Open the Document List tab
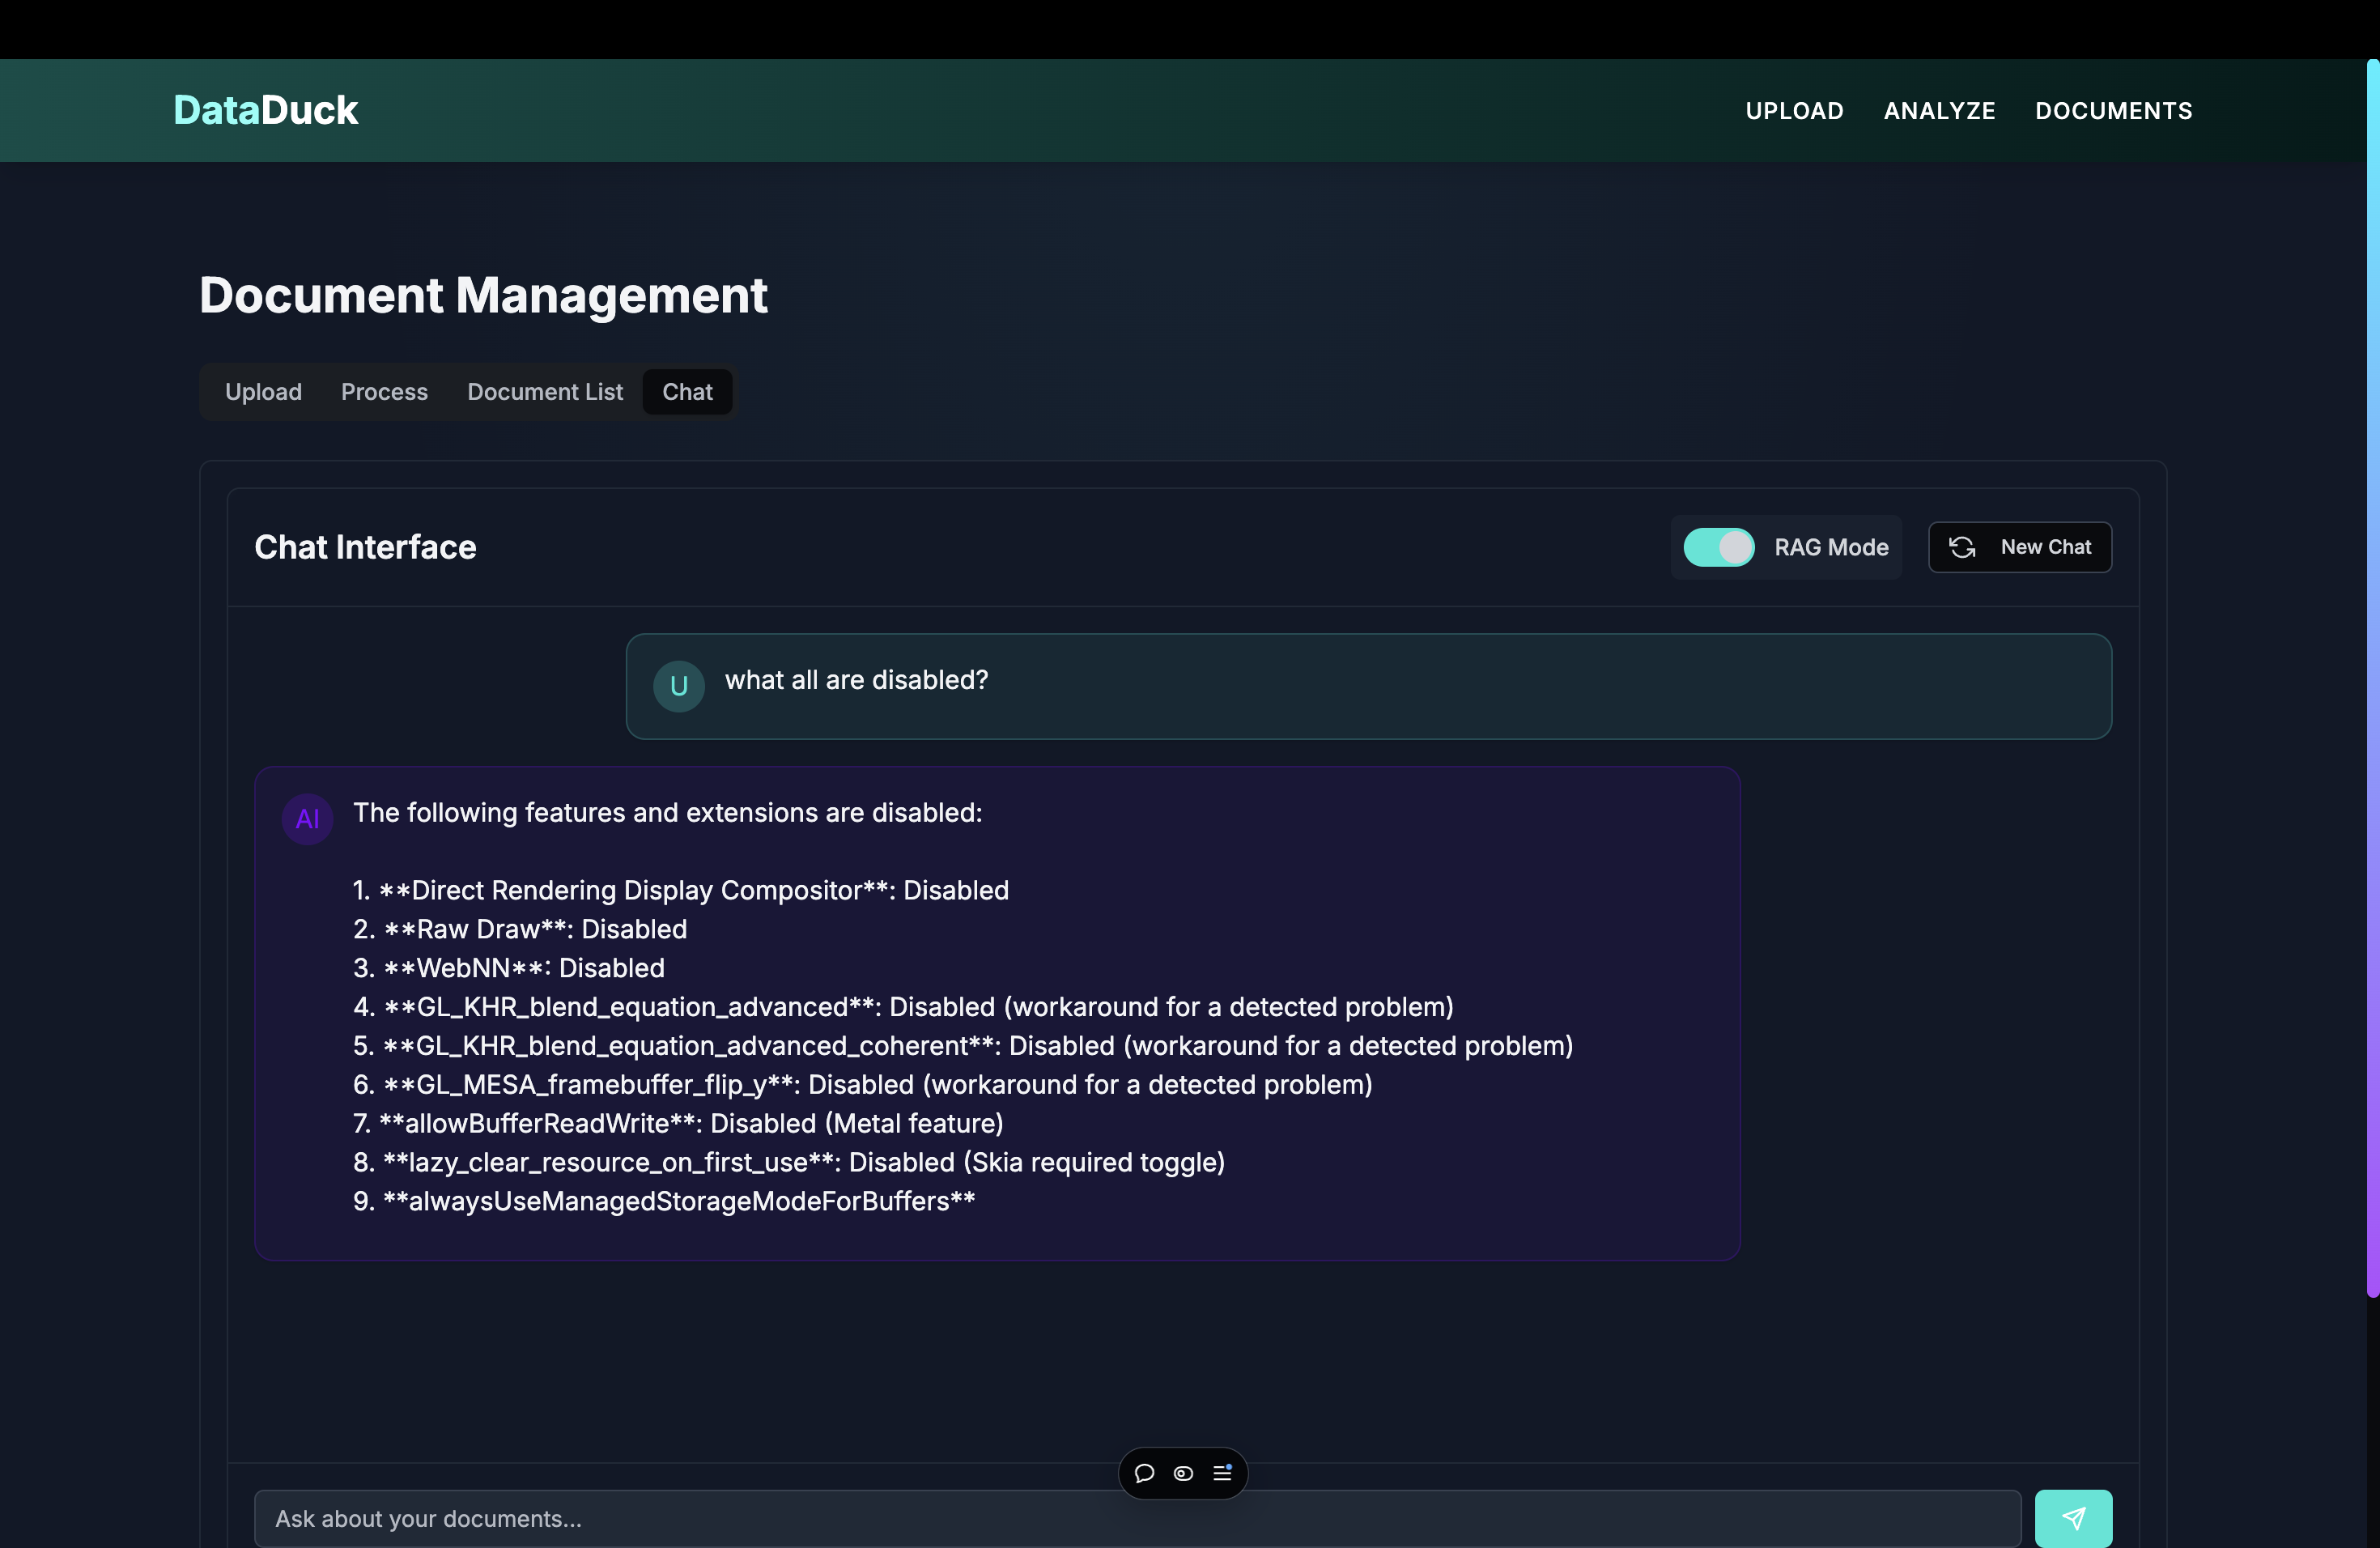The width and height of the screenshot is (2380, 1548). [x=545, y=392]
